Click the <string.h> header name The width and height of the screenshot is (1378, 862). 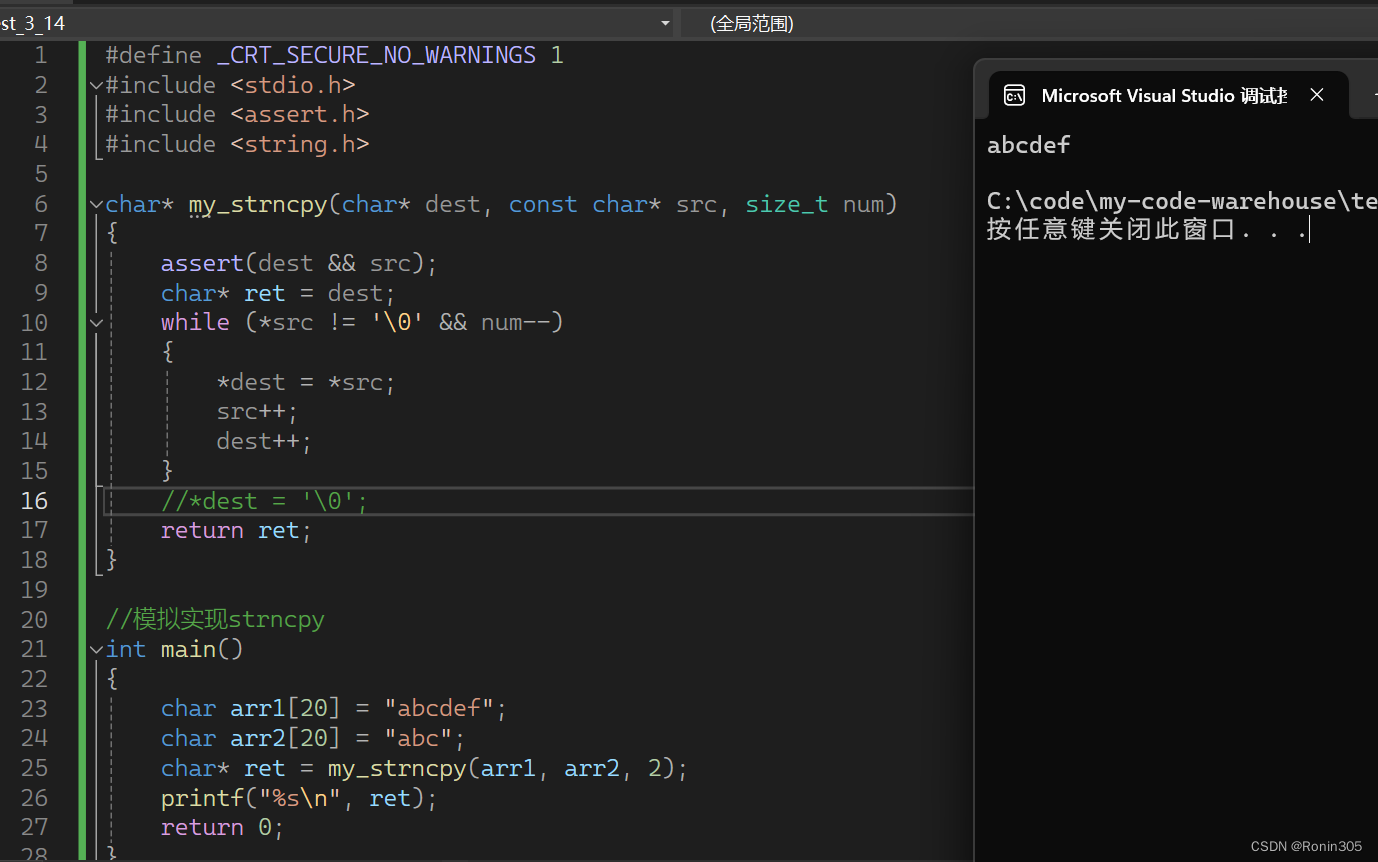300,144
